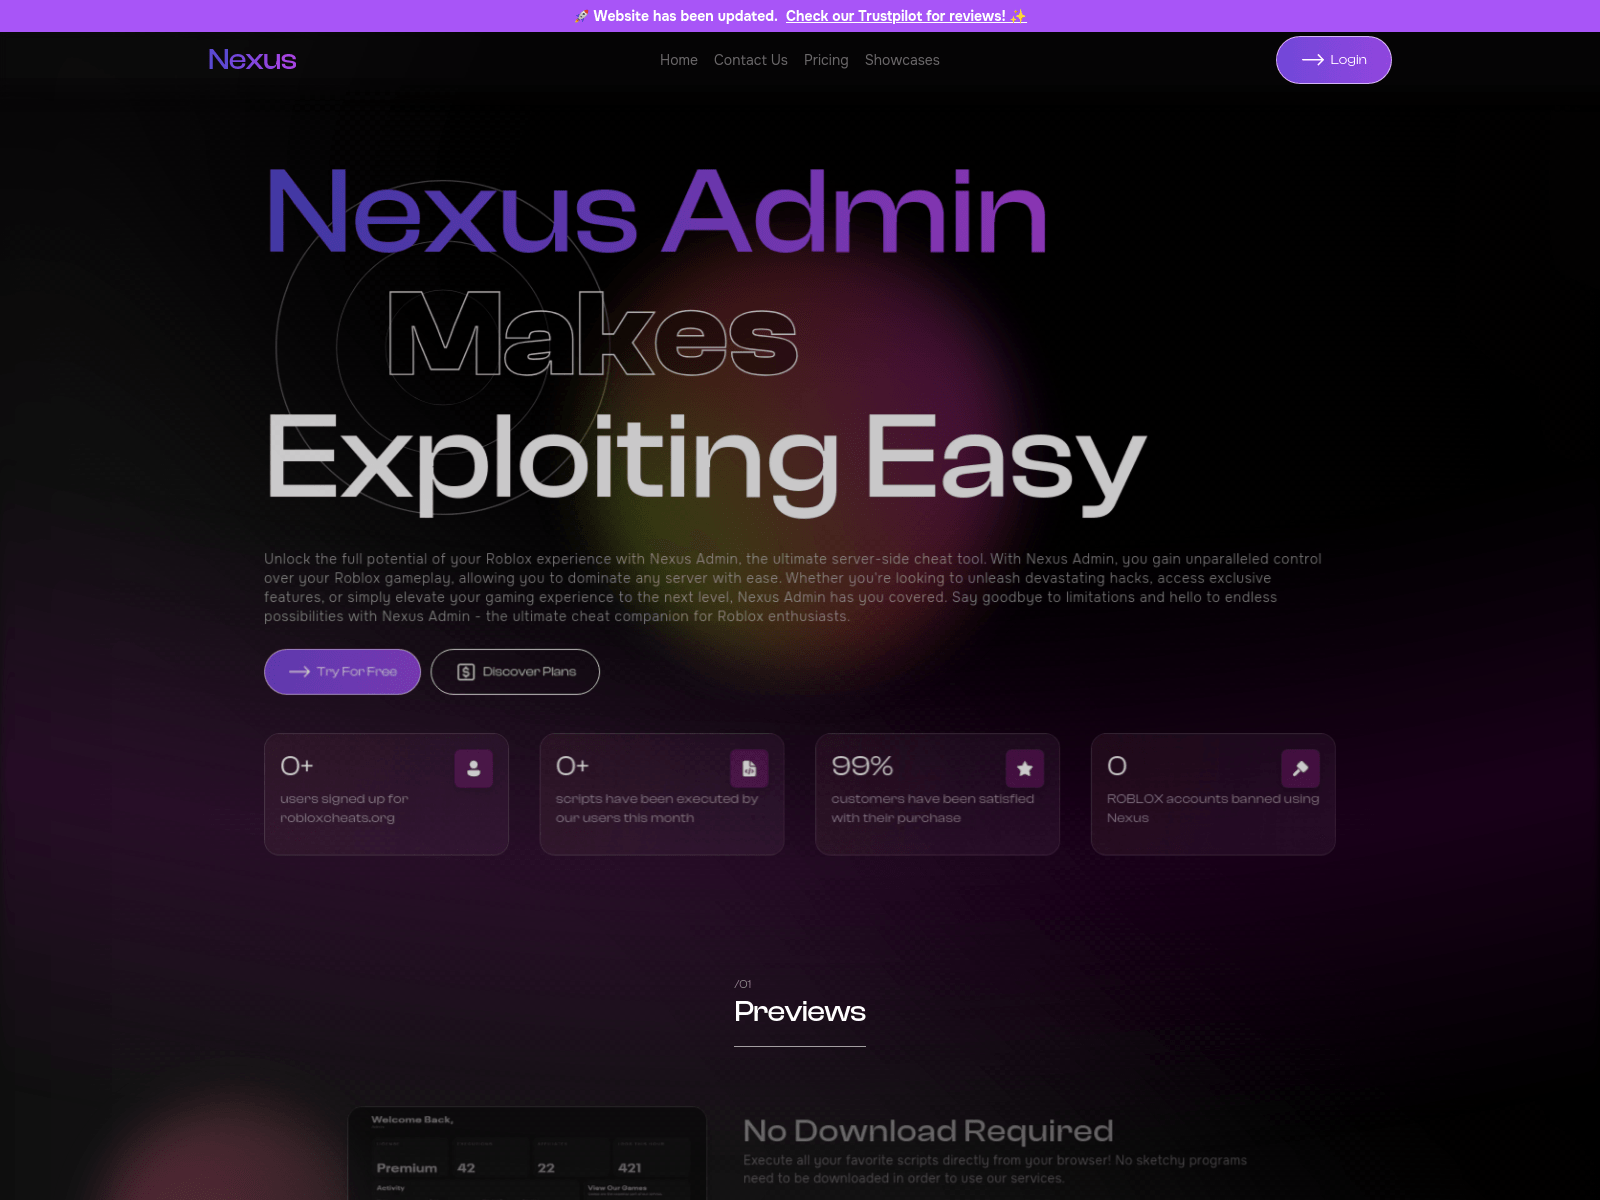Click the arrow icon in Try For Free
This screenshot has height=1200, width=1600.
click(x=299, y=672)
